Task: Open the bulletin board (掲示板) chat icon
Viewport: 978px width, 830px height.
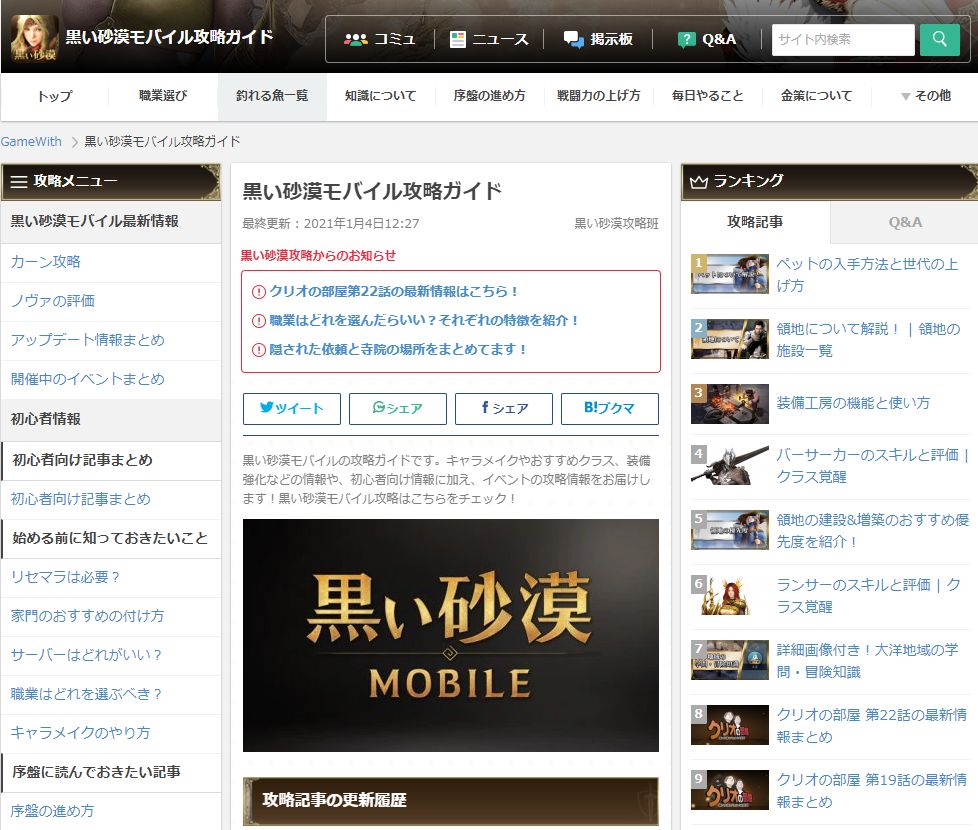Action: click(x=573, y=39)
